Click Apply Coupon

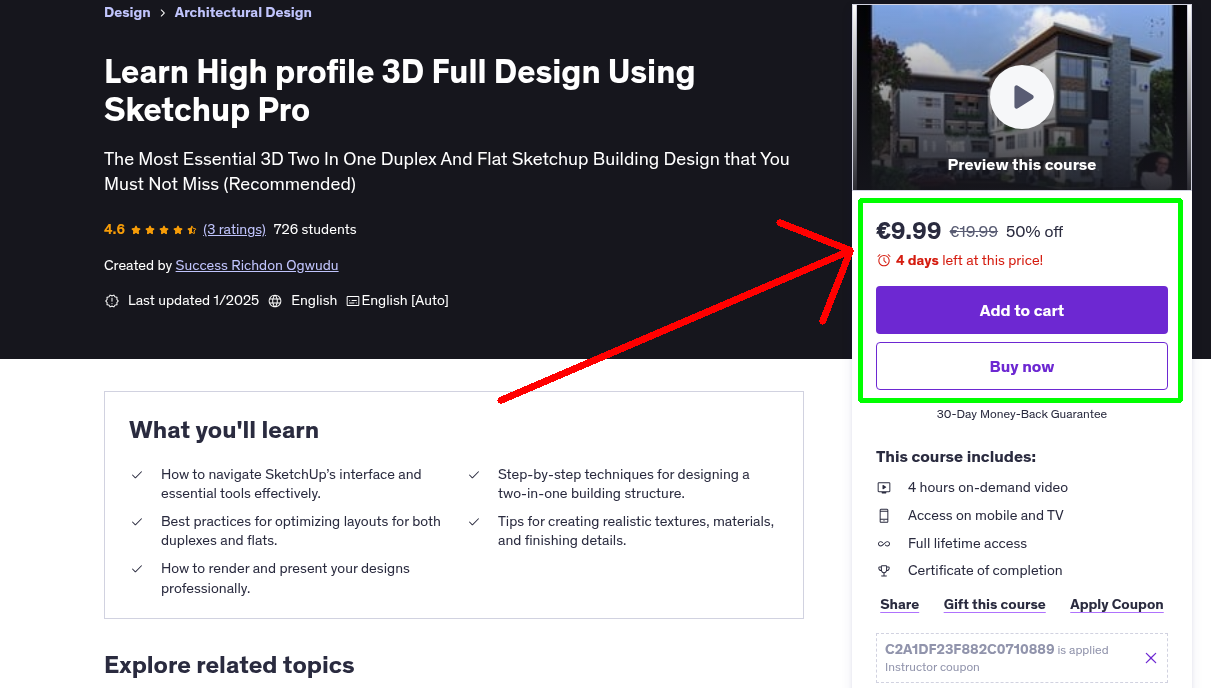tap(1116, 604)
